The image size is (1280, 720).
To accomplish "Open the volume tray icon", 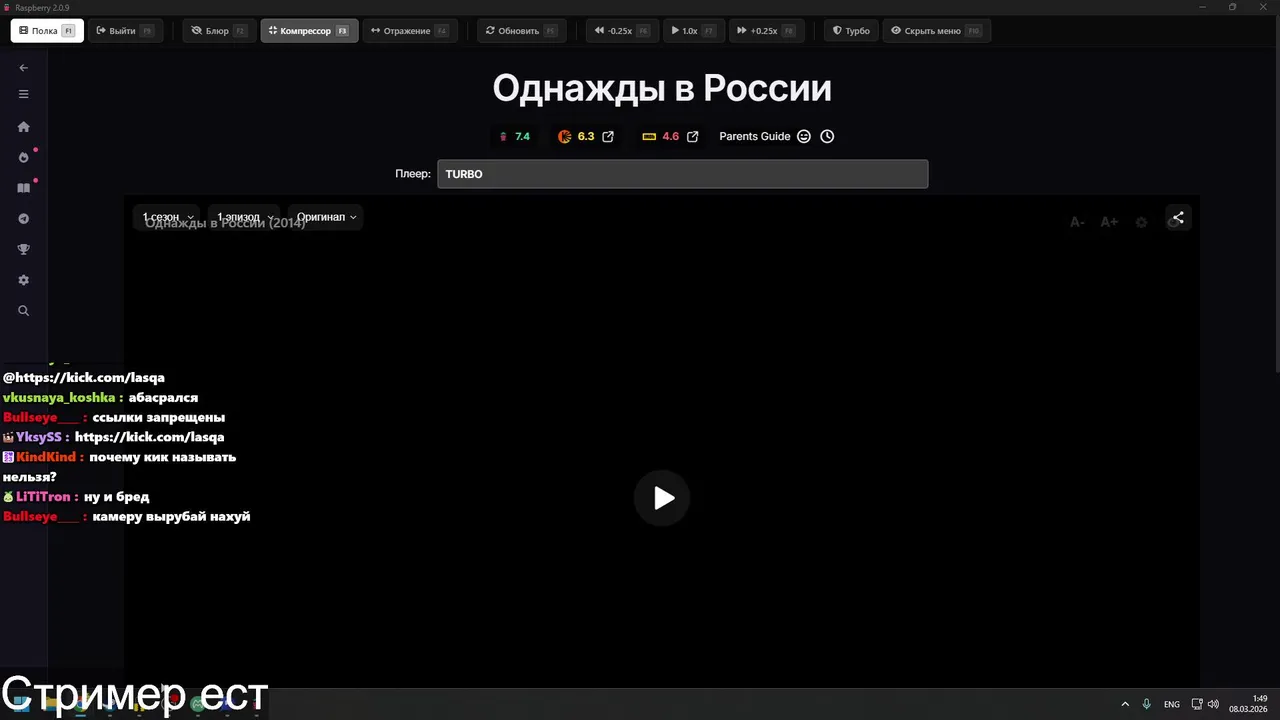I will click(x=1213, y=704).
